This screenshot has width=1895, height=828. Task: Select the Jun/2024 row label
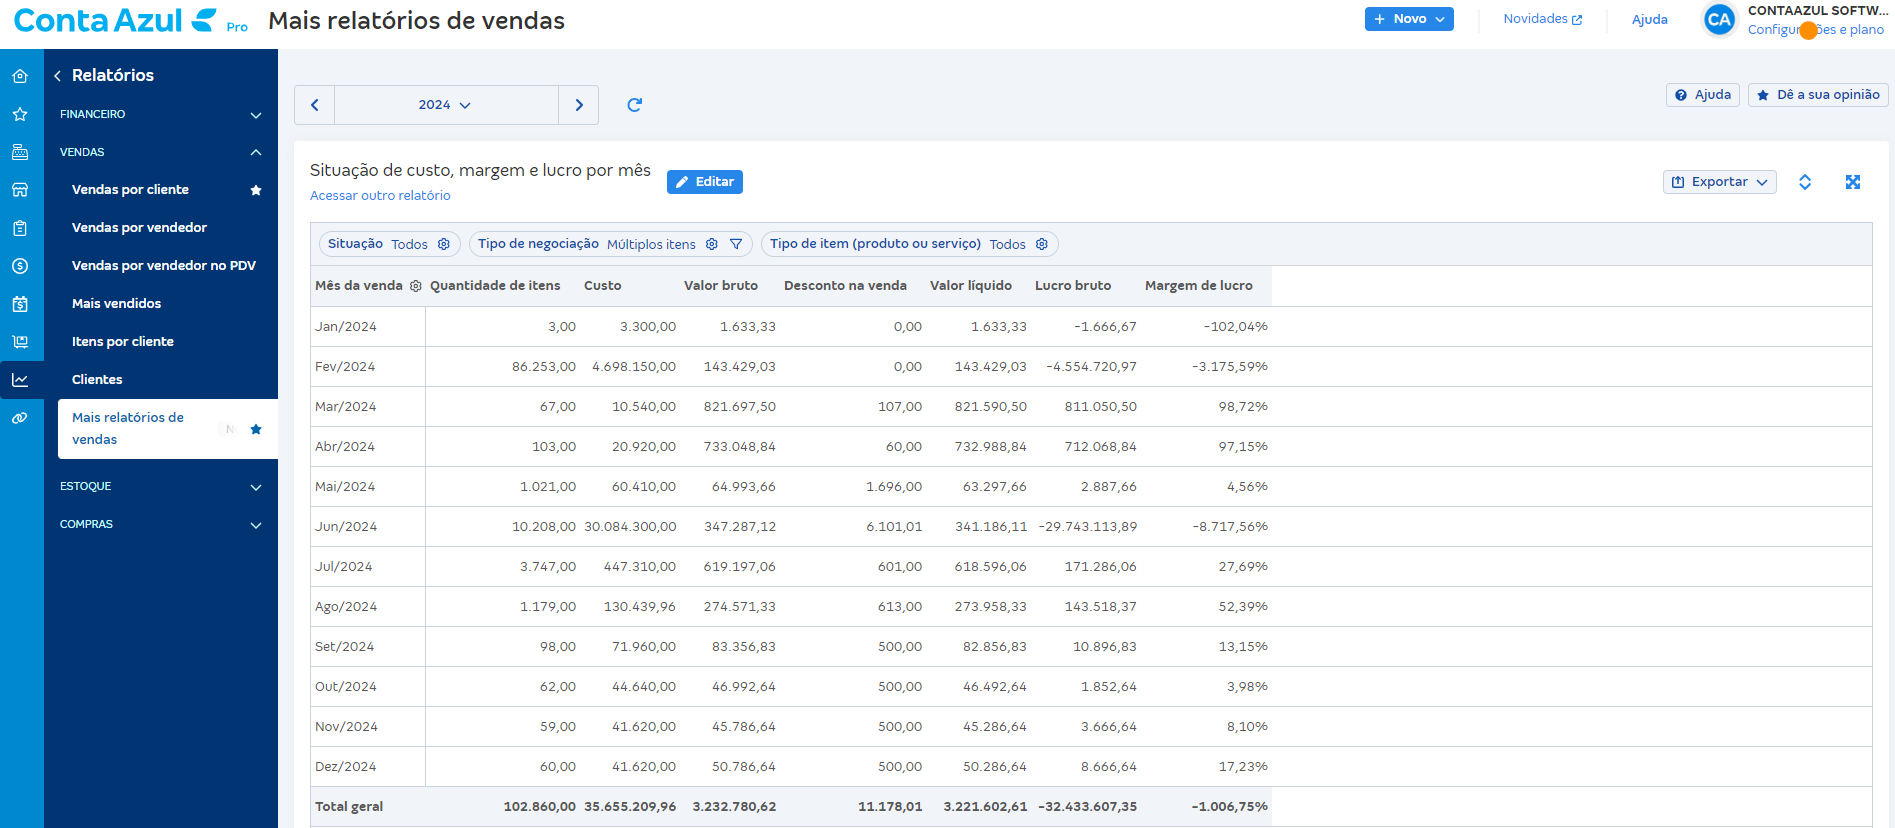pos(346,527)
